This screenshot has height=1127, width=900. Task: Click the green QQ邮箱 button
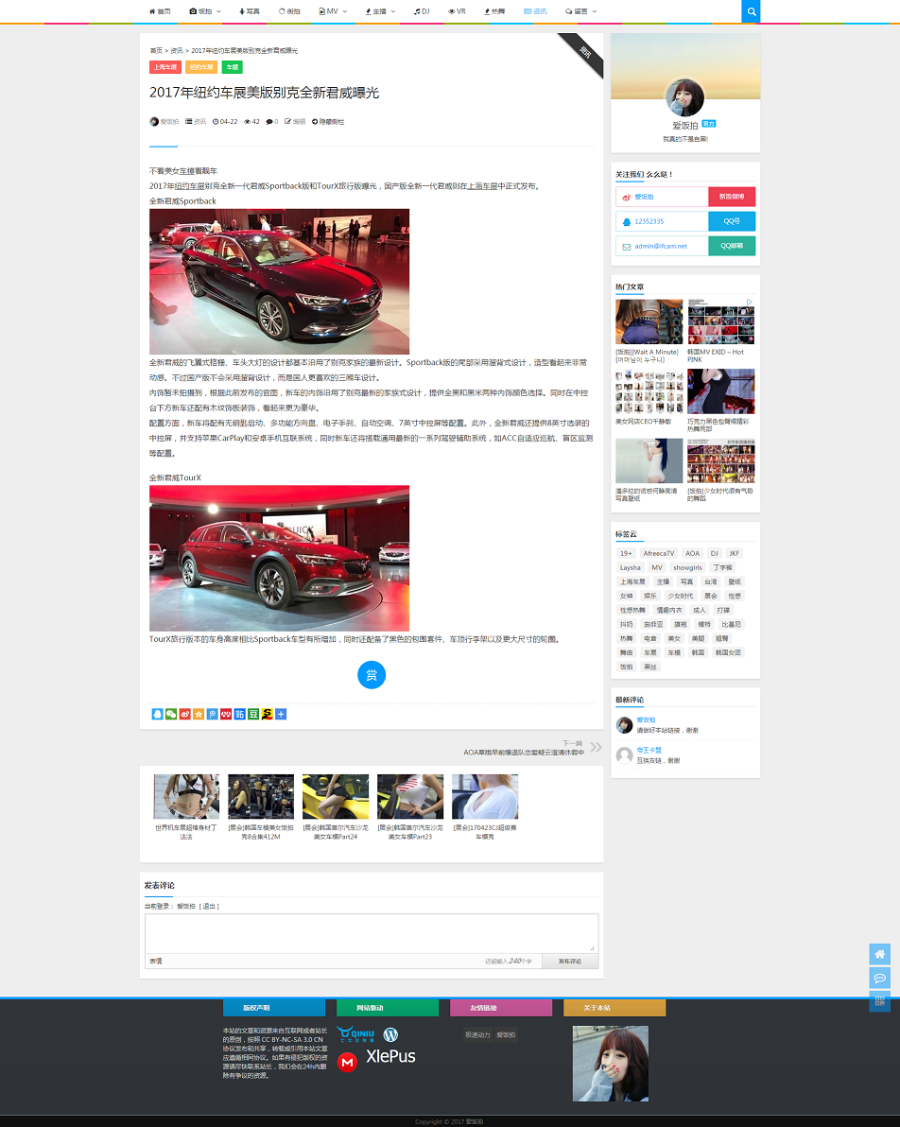click(x=732, y=246)
